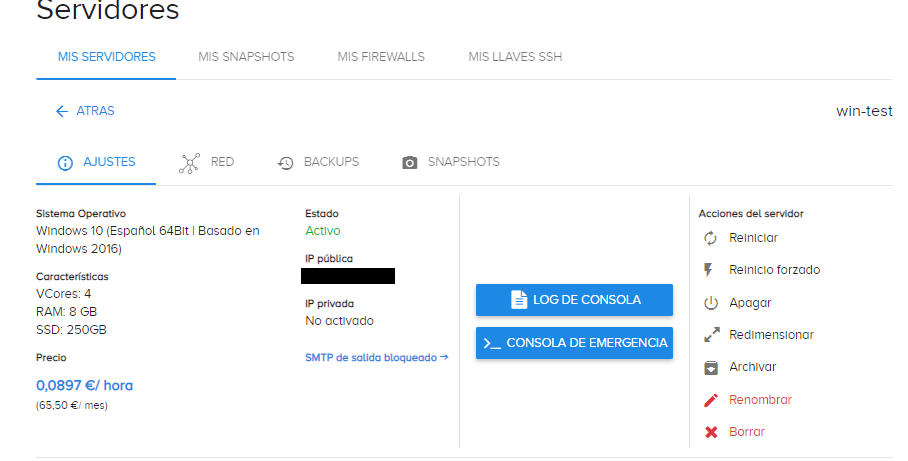908x461 pixels.
Task: Click the Redimensionar action text
Action: (771, 335)
